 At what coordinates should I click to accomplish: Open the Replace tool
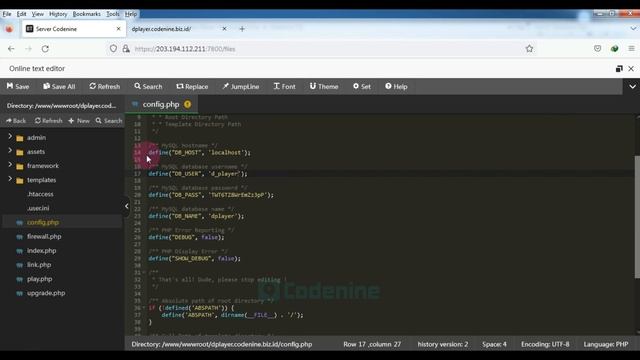[x=192, y=87]
